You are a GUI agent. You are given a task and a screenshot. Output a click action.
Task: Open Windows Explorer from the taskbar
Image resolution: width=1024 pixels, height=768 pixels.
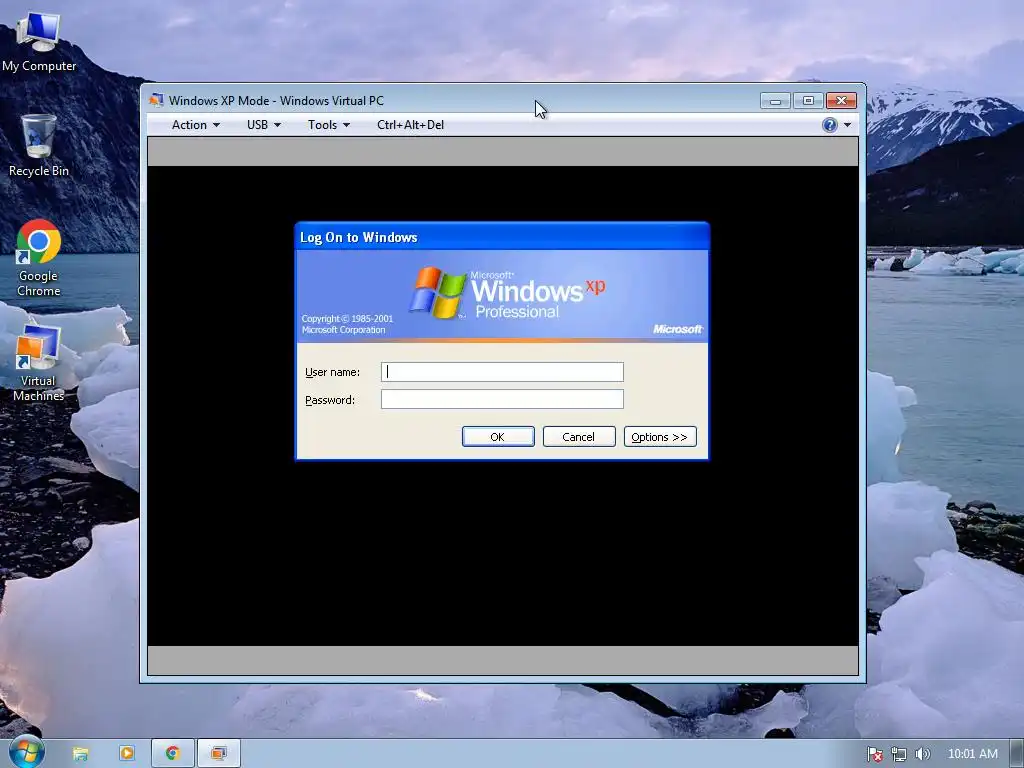[x=80, y=754]
